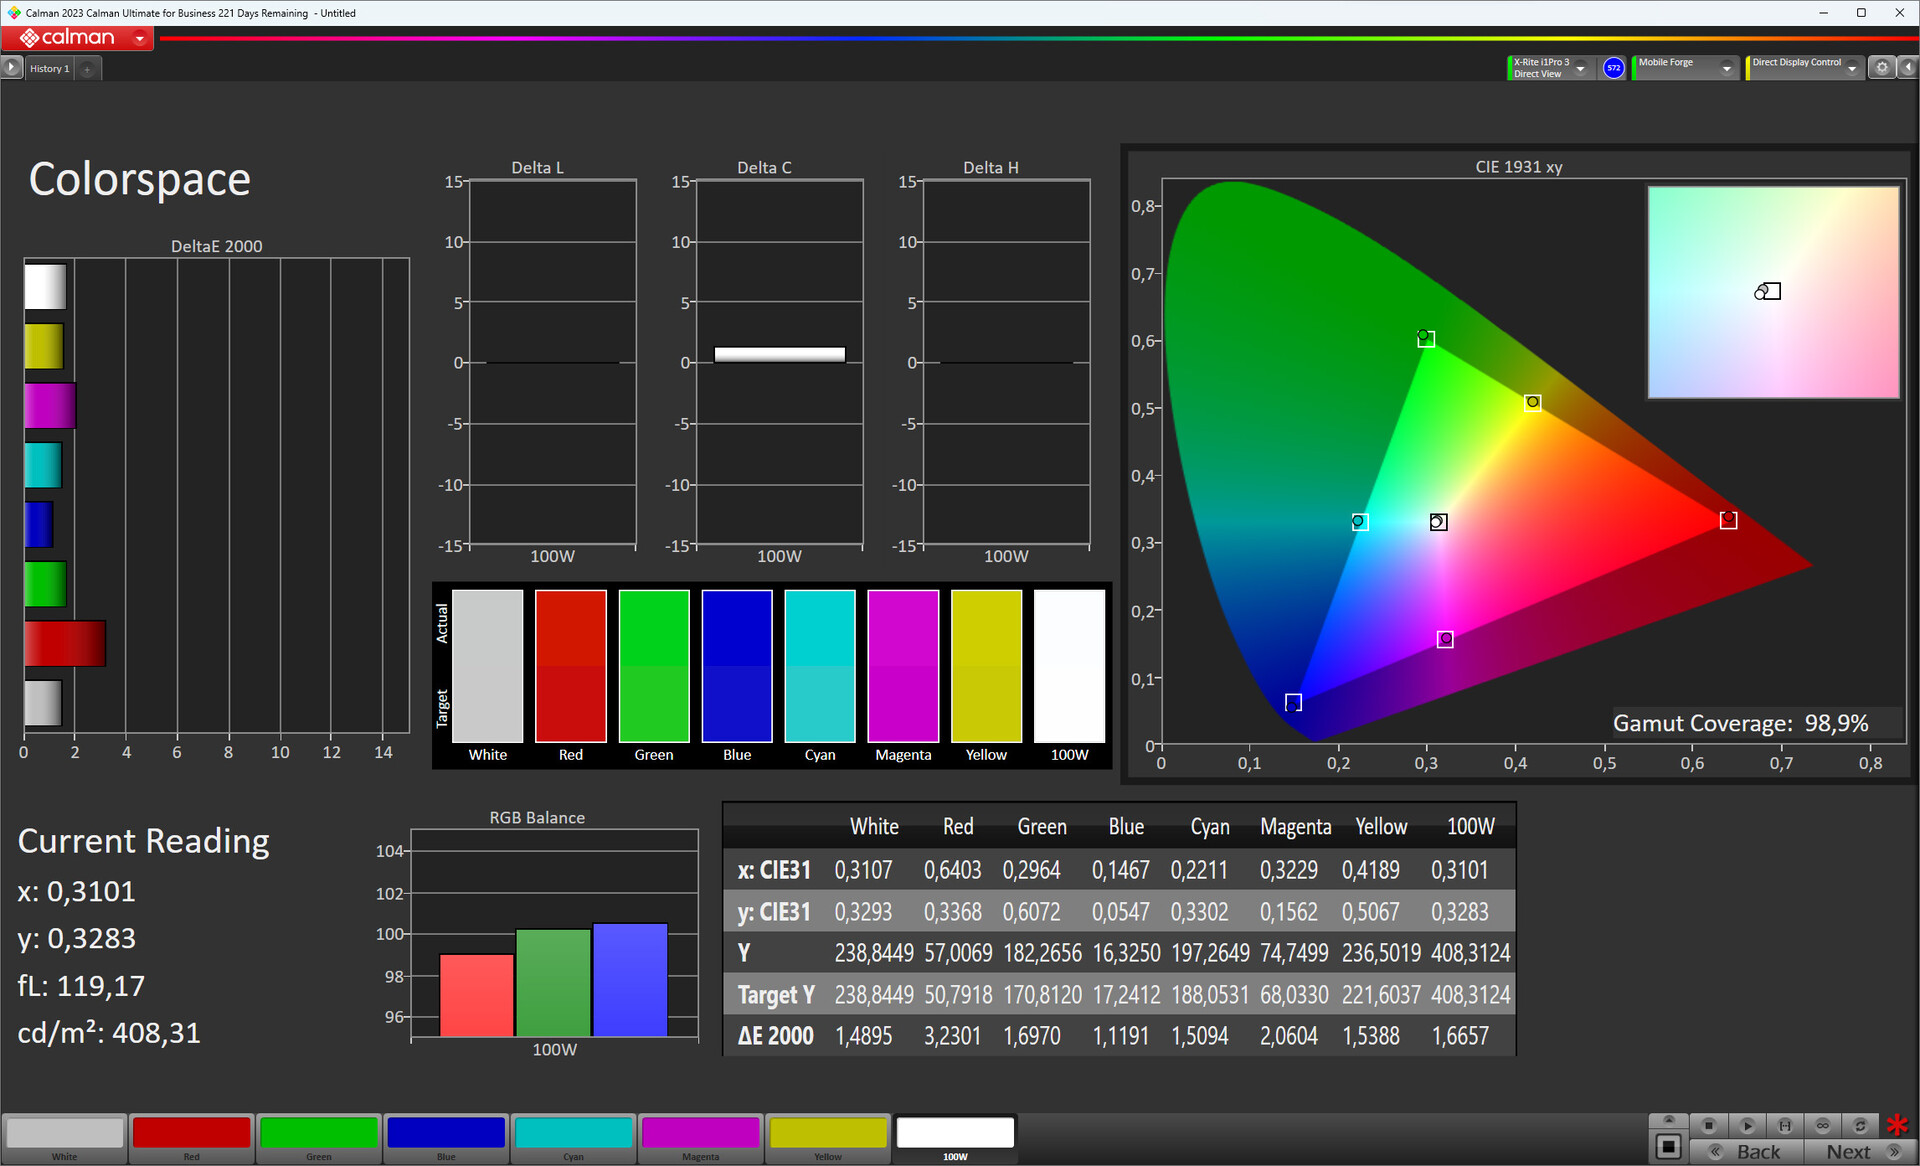Toggle the large square stop button

[x=1668, y=1146]
